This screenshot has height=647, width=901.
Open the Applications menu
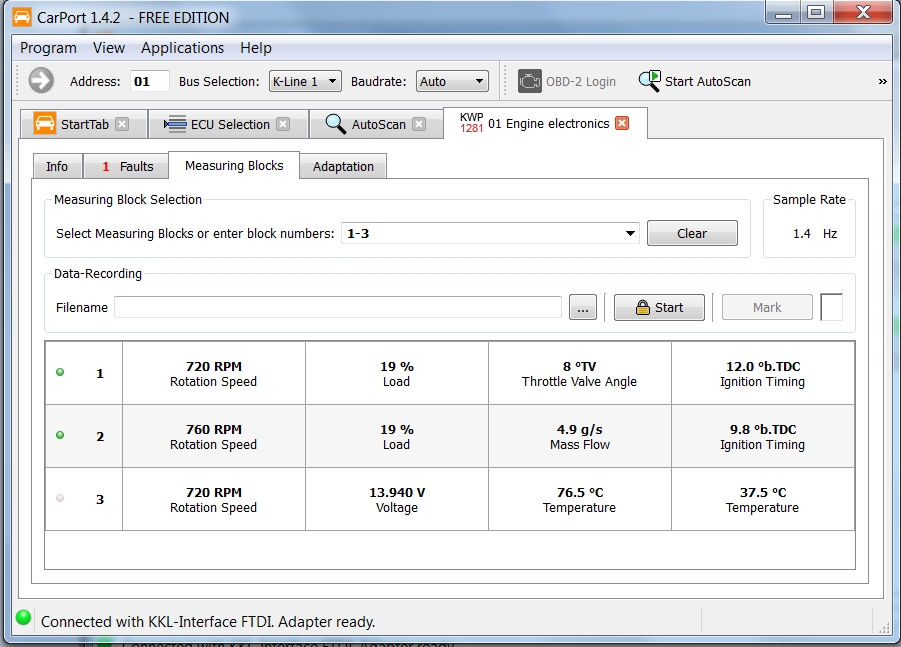coord(182,48)
